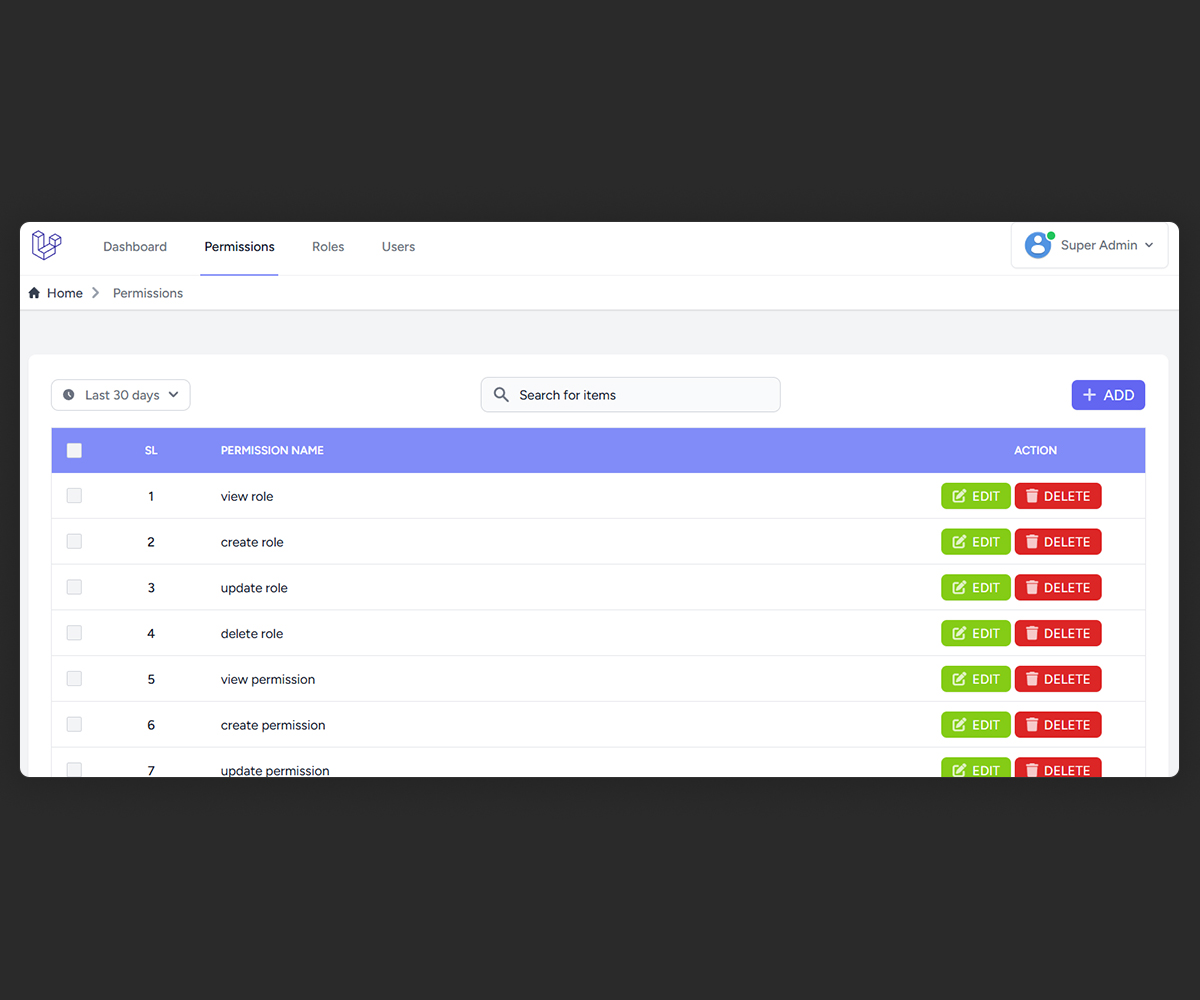Image resolution: width=1200 pixels, height=1000 pixels.
Task: Click the clock icon beside Last 30 days
Action: coord(69,395)
